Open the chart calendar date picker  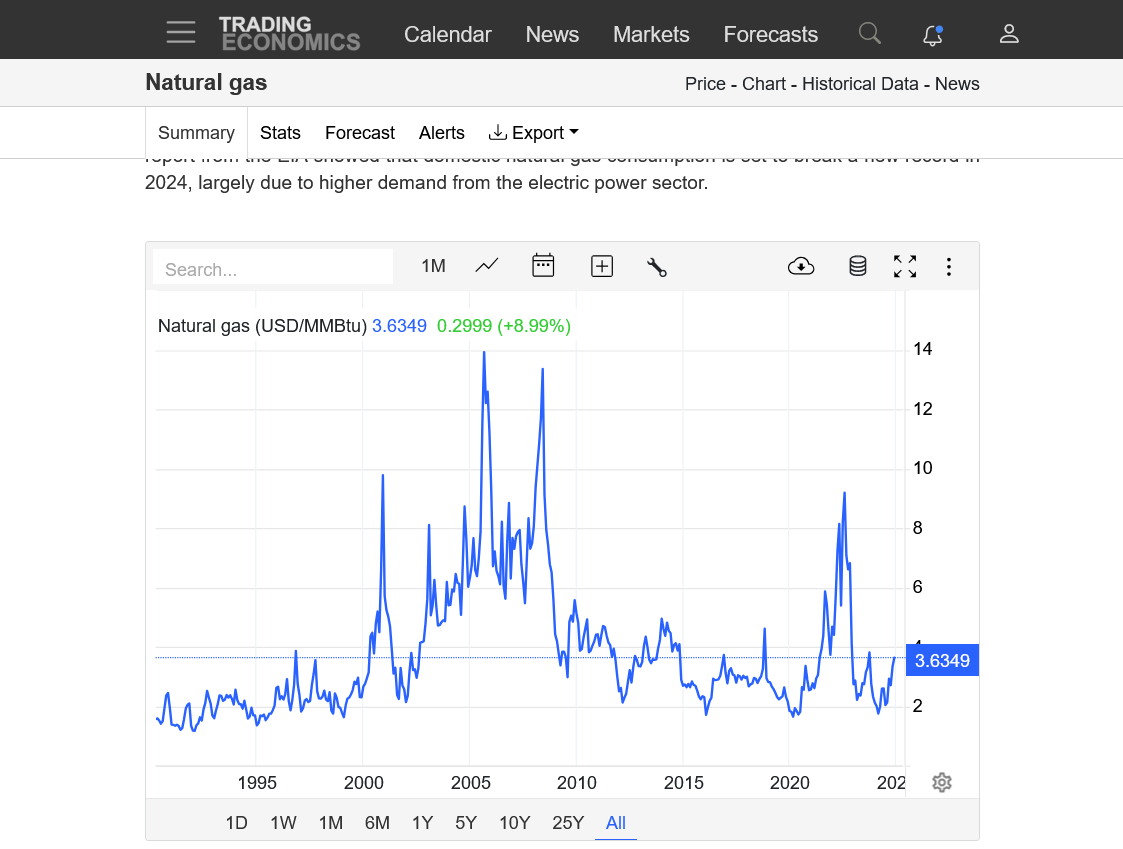[x=543, y=266]
